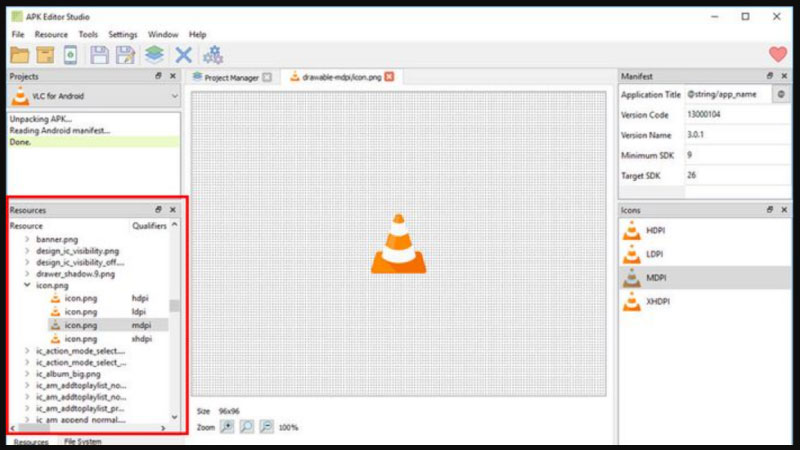Close the Icons panel
The height and width of the screenshot is (450, 800).
pyautogui.click(x=784, y=210)
